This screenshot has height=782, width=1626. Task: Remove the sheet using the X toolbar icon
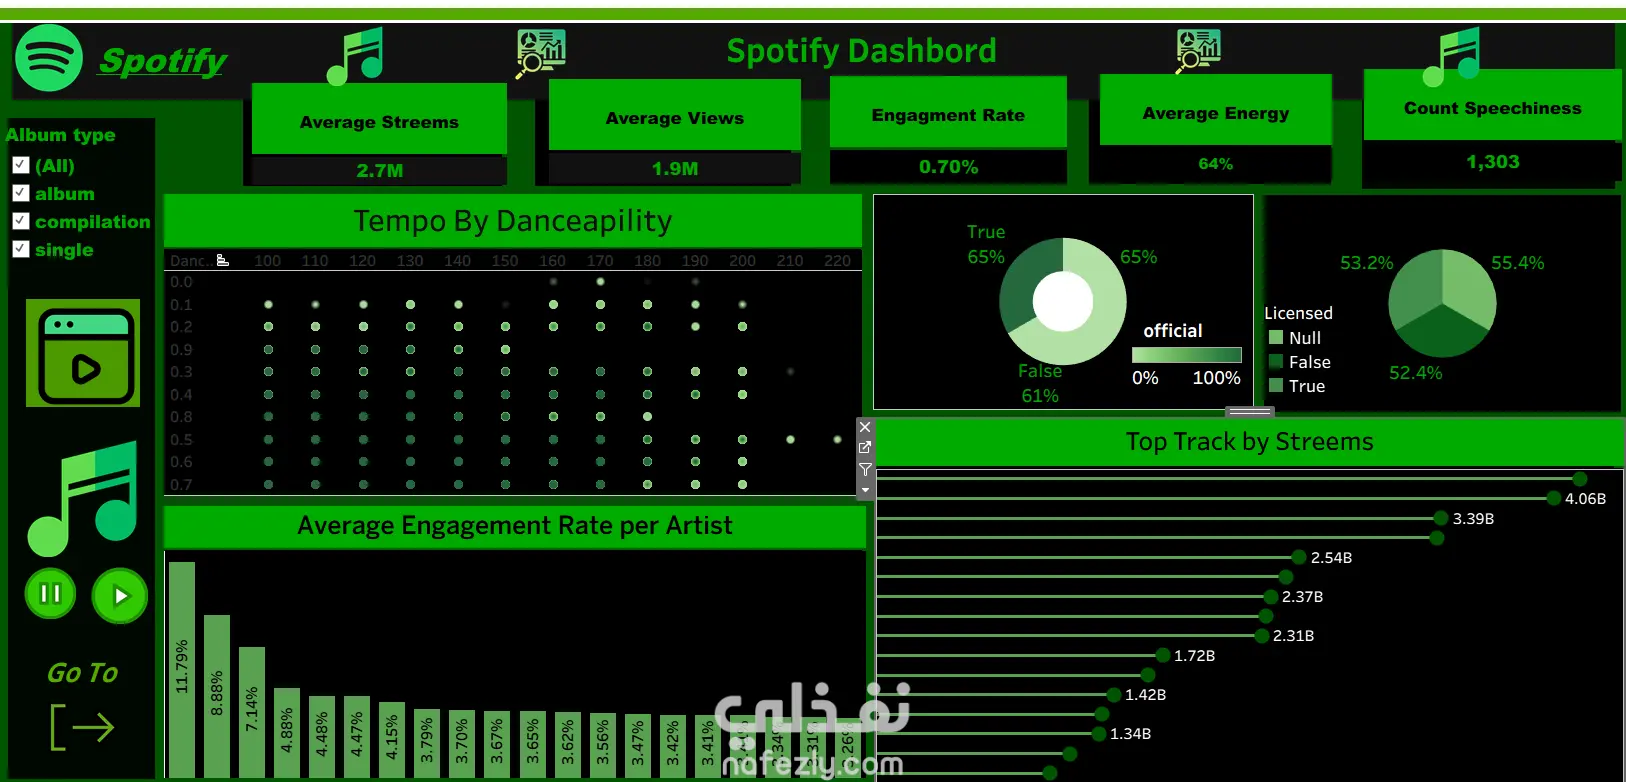(x=865, y=427)
